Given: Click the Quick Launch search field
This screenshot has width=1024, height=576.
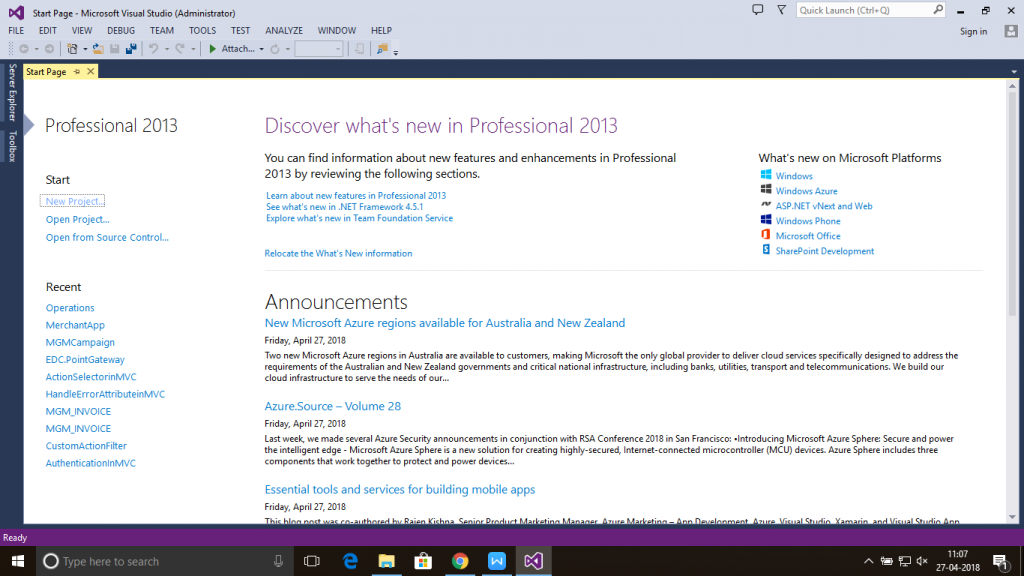Looking at the screenshot, I should point(863,10).
